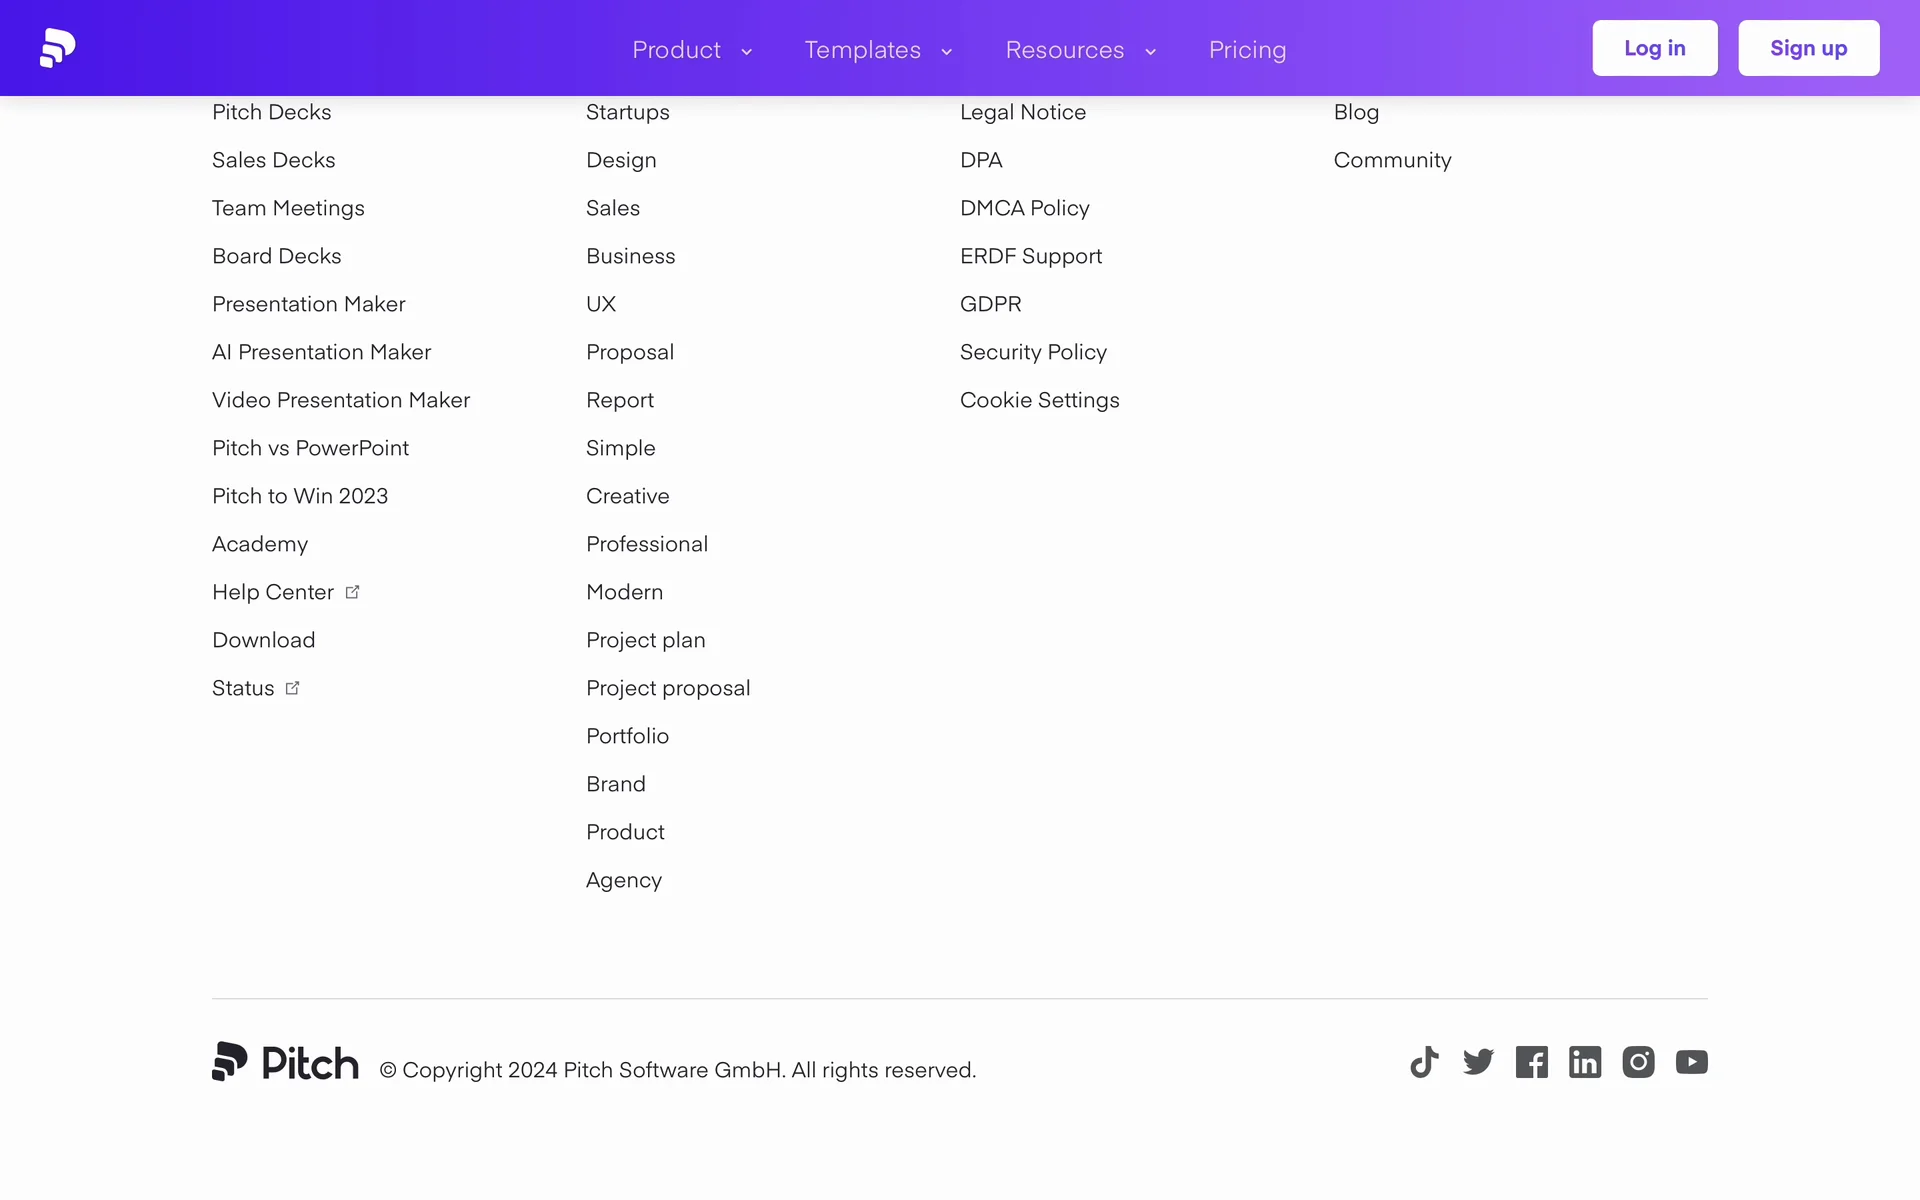Select AI Presentation Maker link
The height and width of the screenshot is (1200, 1920).
[321, 352]
